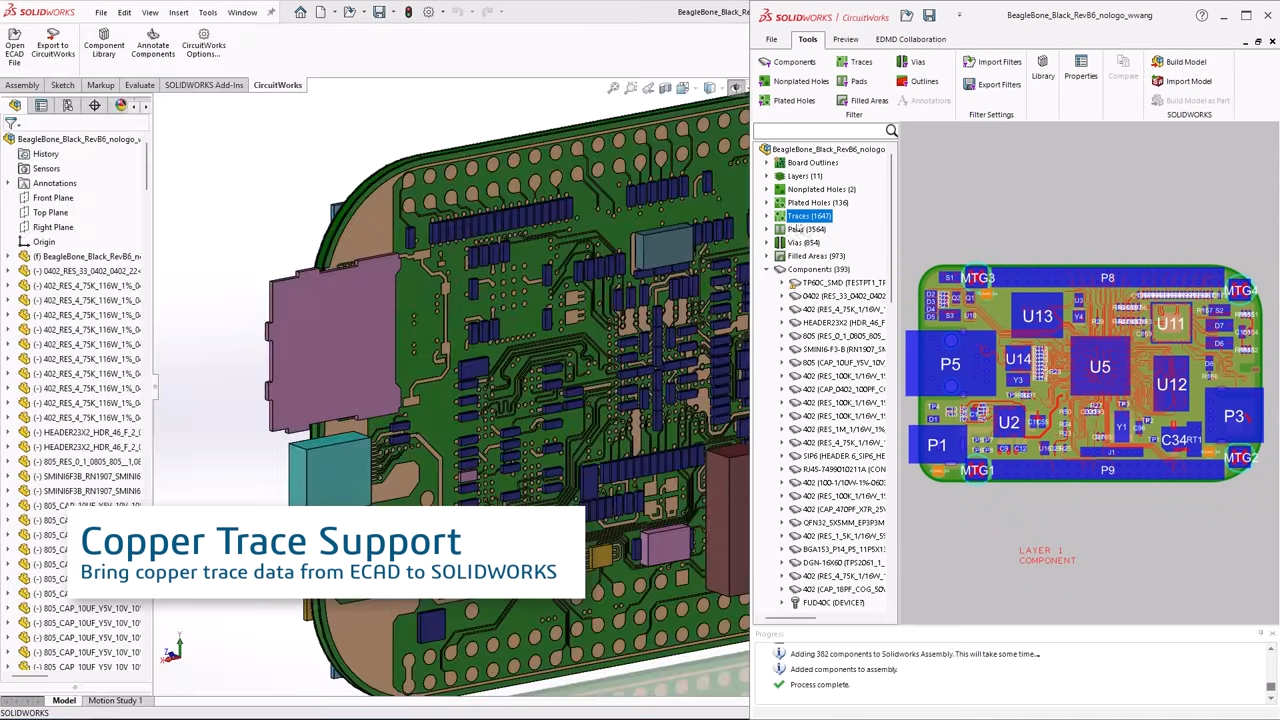
Task: Expand the Board Outlines tree node
Action: 767,163
